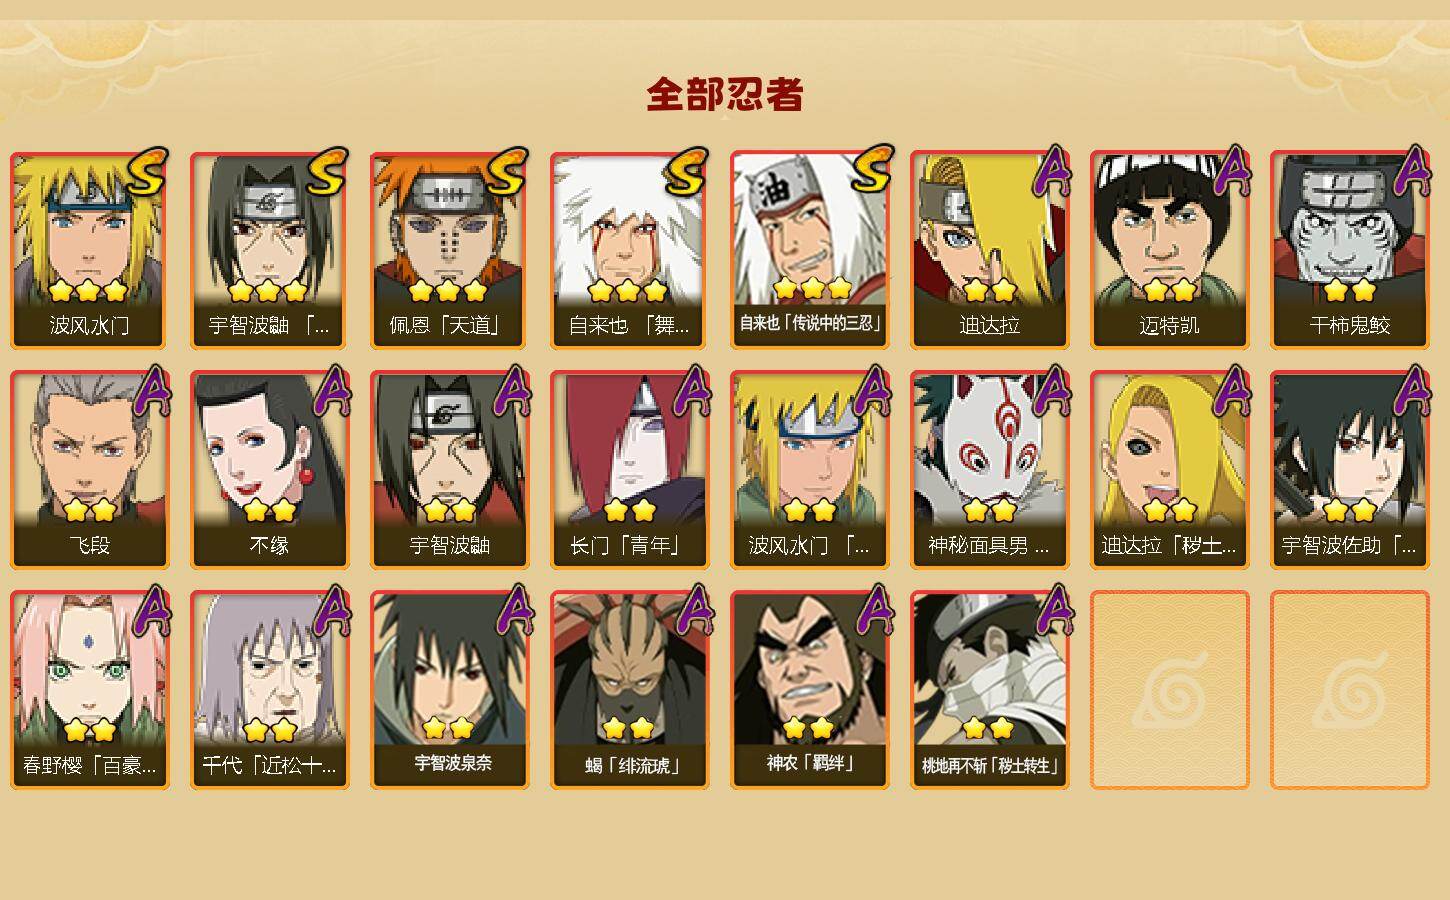Open the 干柿鬼鲛 ninja card
The width and height of the screenshot is (1450, 900).
coord(1350,250)
